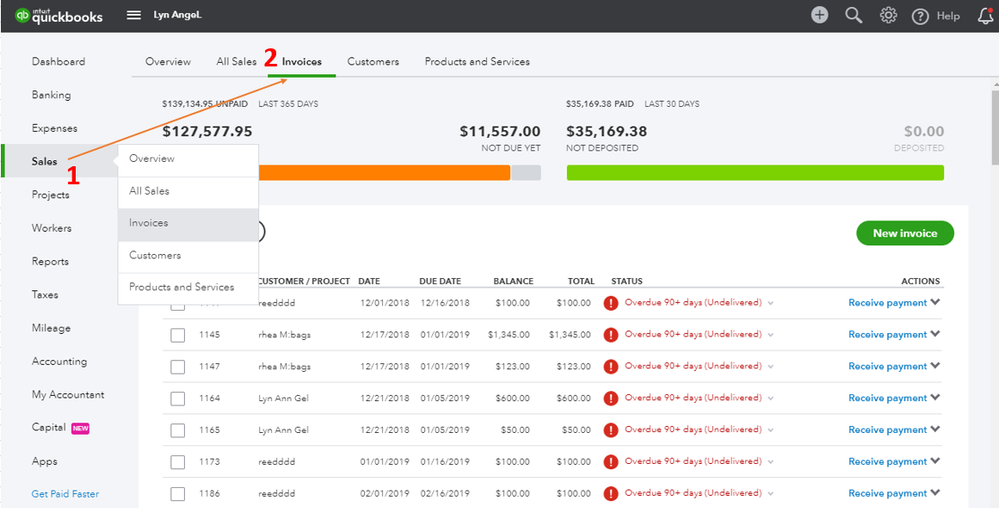
Task: Switch to the Overview tab
Action: coord(168,62)
